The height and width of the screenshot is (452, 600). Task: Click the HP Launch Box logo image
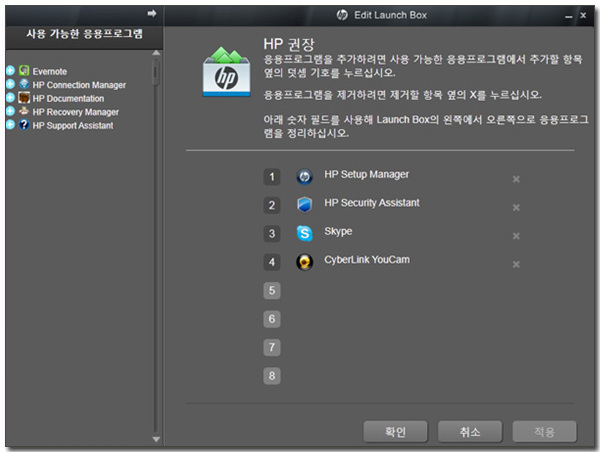[x=227, y=72]
